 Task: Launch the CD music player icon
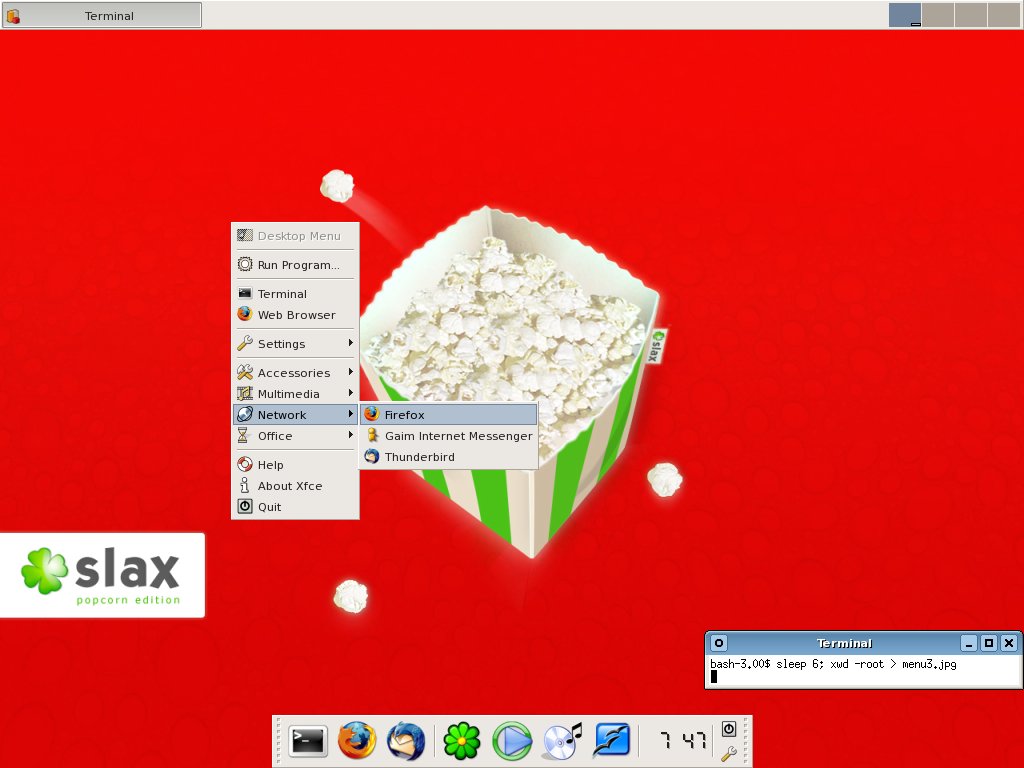click(x=562, y=741)
